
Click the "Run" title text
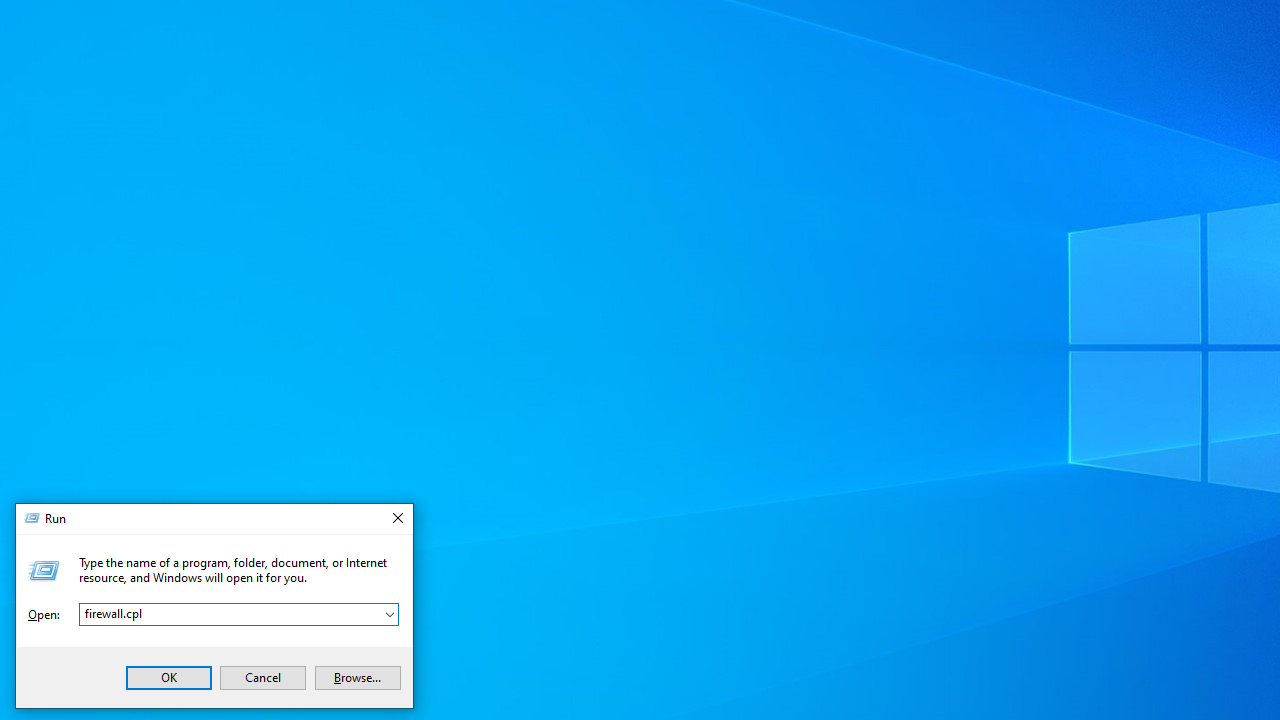click(55, 519)
